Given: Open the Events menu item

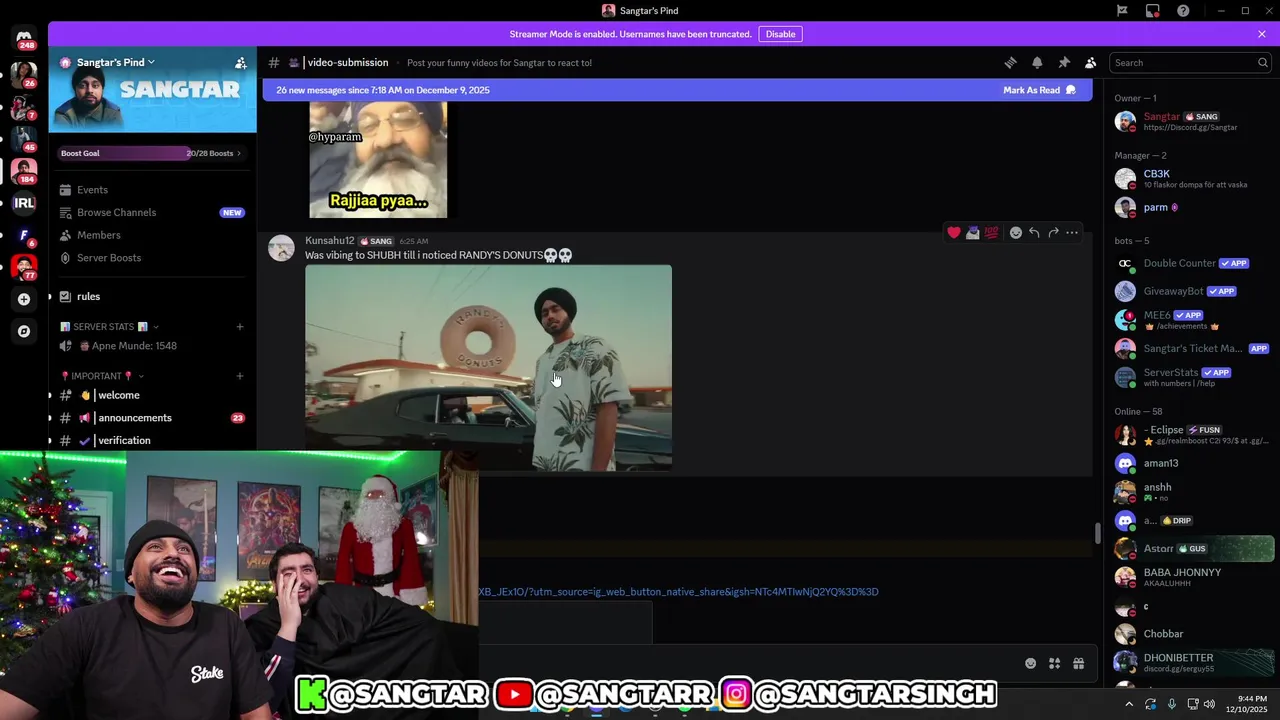Looking at the screenshot, I should [152, 190].
